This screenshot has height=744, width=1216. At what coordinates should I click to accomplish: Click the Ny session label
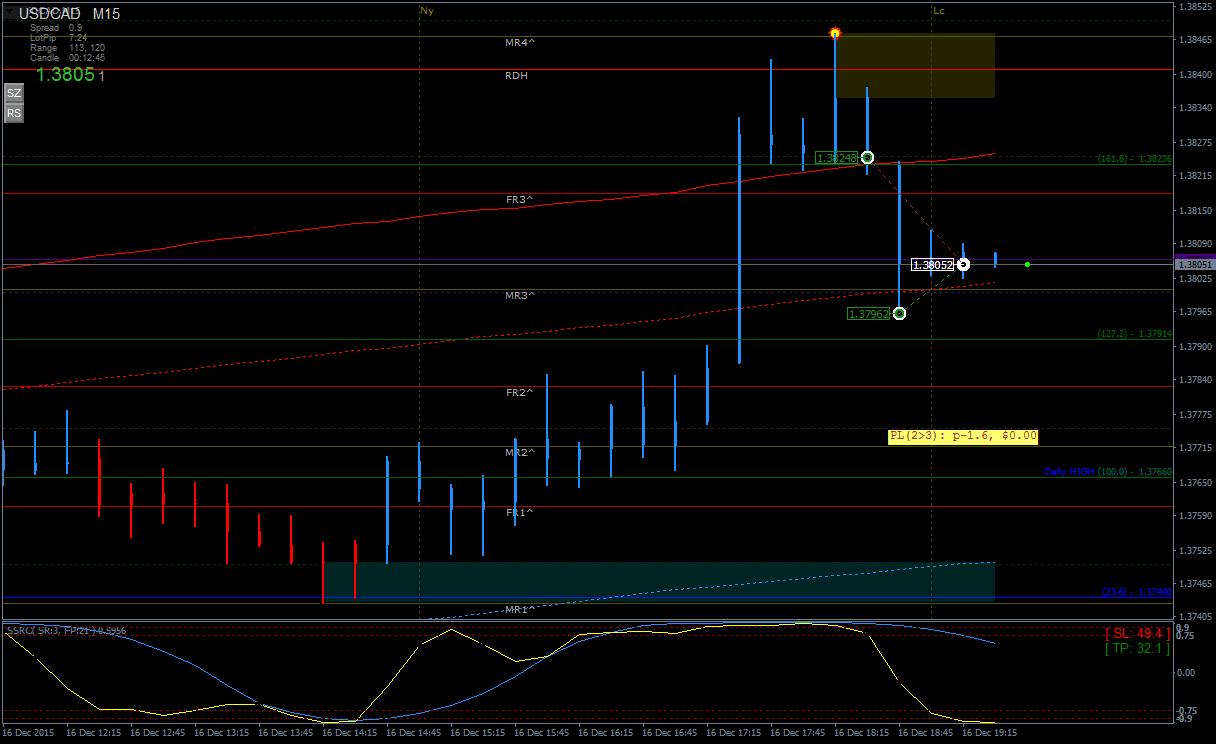(x=427, y=11)
